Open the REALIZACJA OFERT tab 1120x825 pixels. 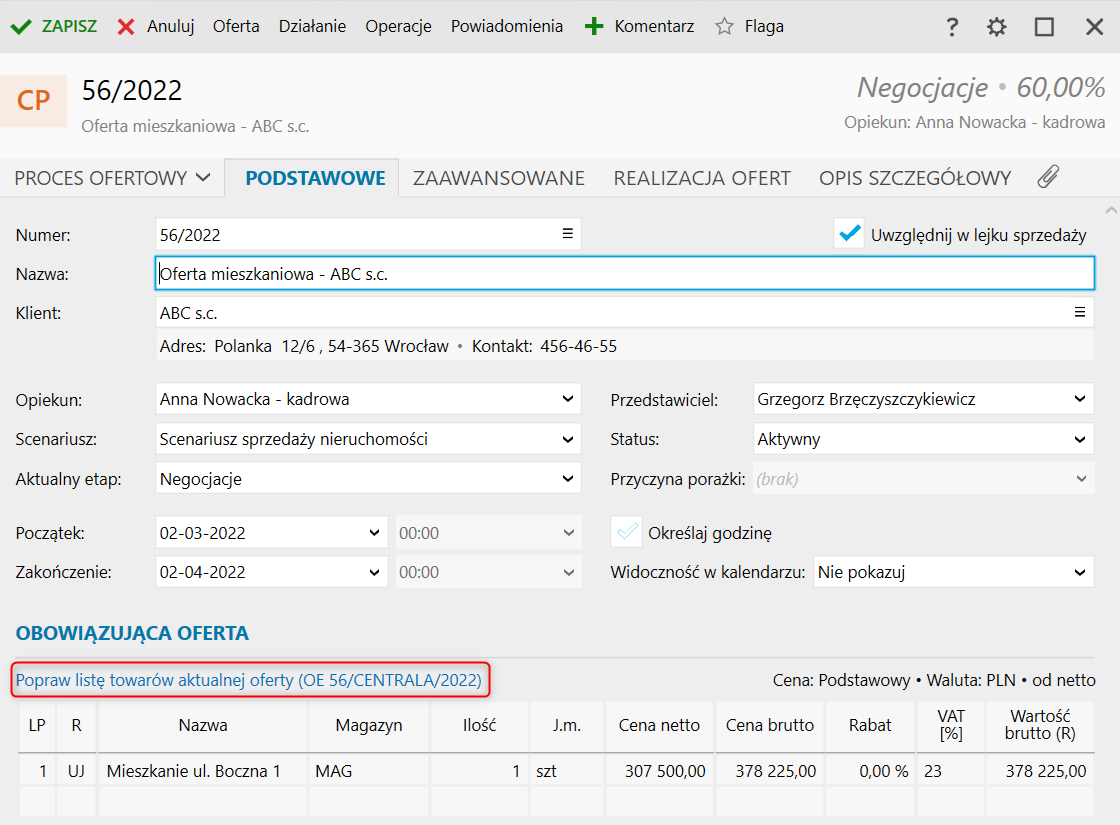(x=702, y=178)
